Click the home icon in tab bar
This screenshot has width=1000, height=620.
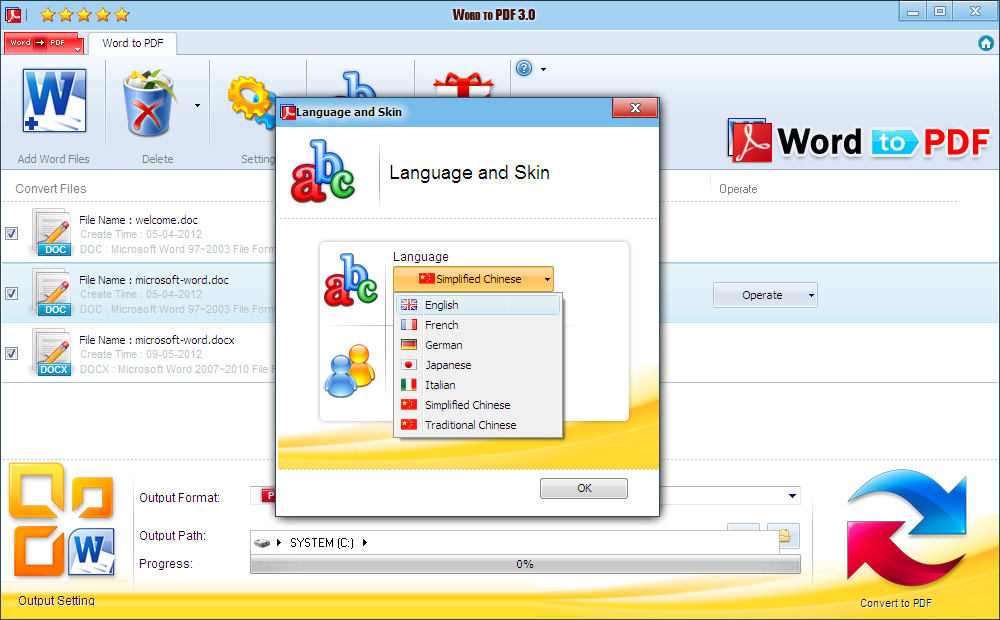click(985, 43)
